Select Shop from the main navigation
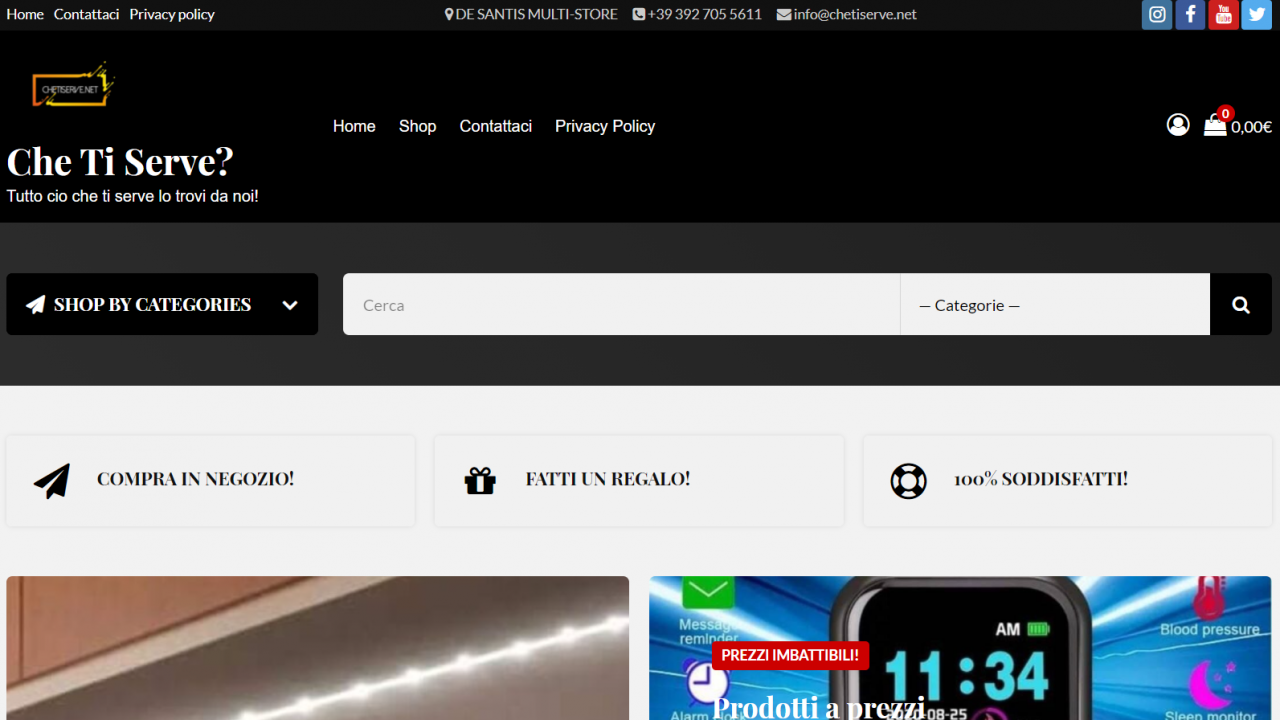Viewport: 1280px width, 720px height. 417,126
